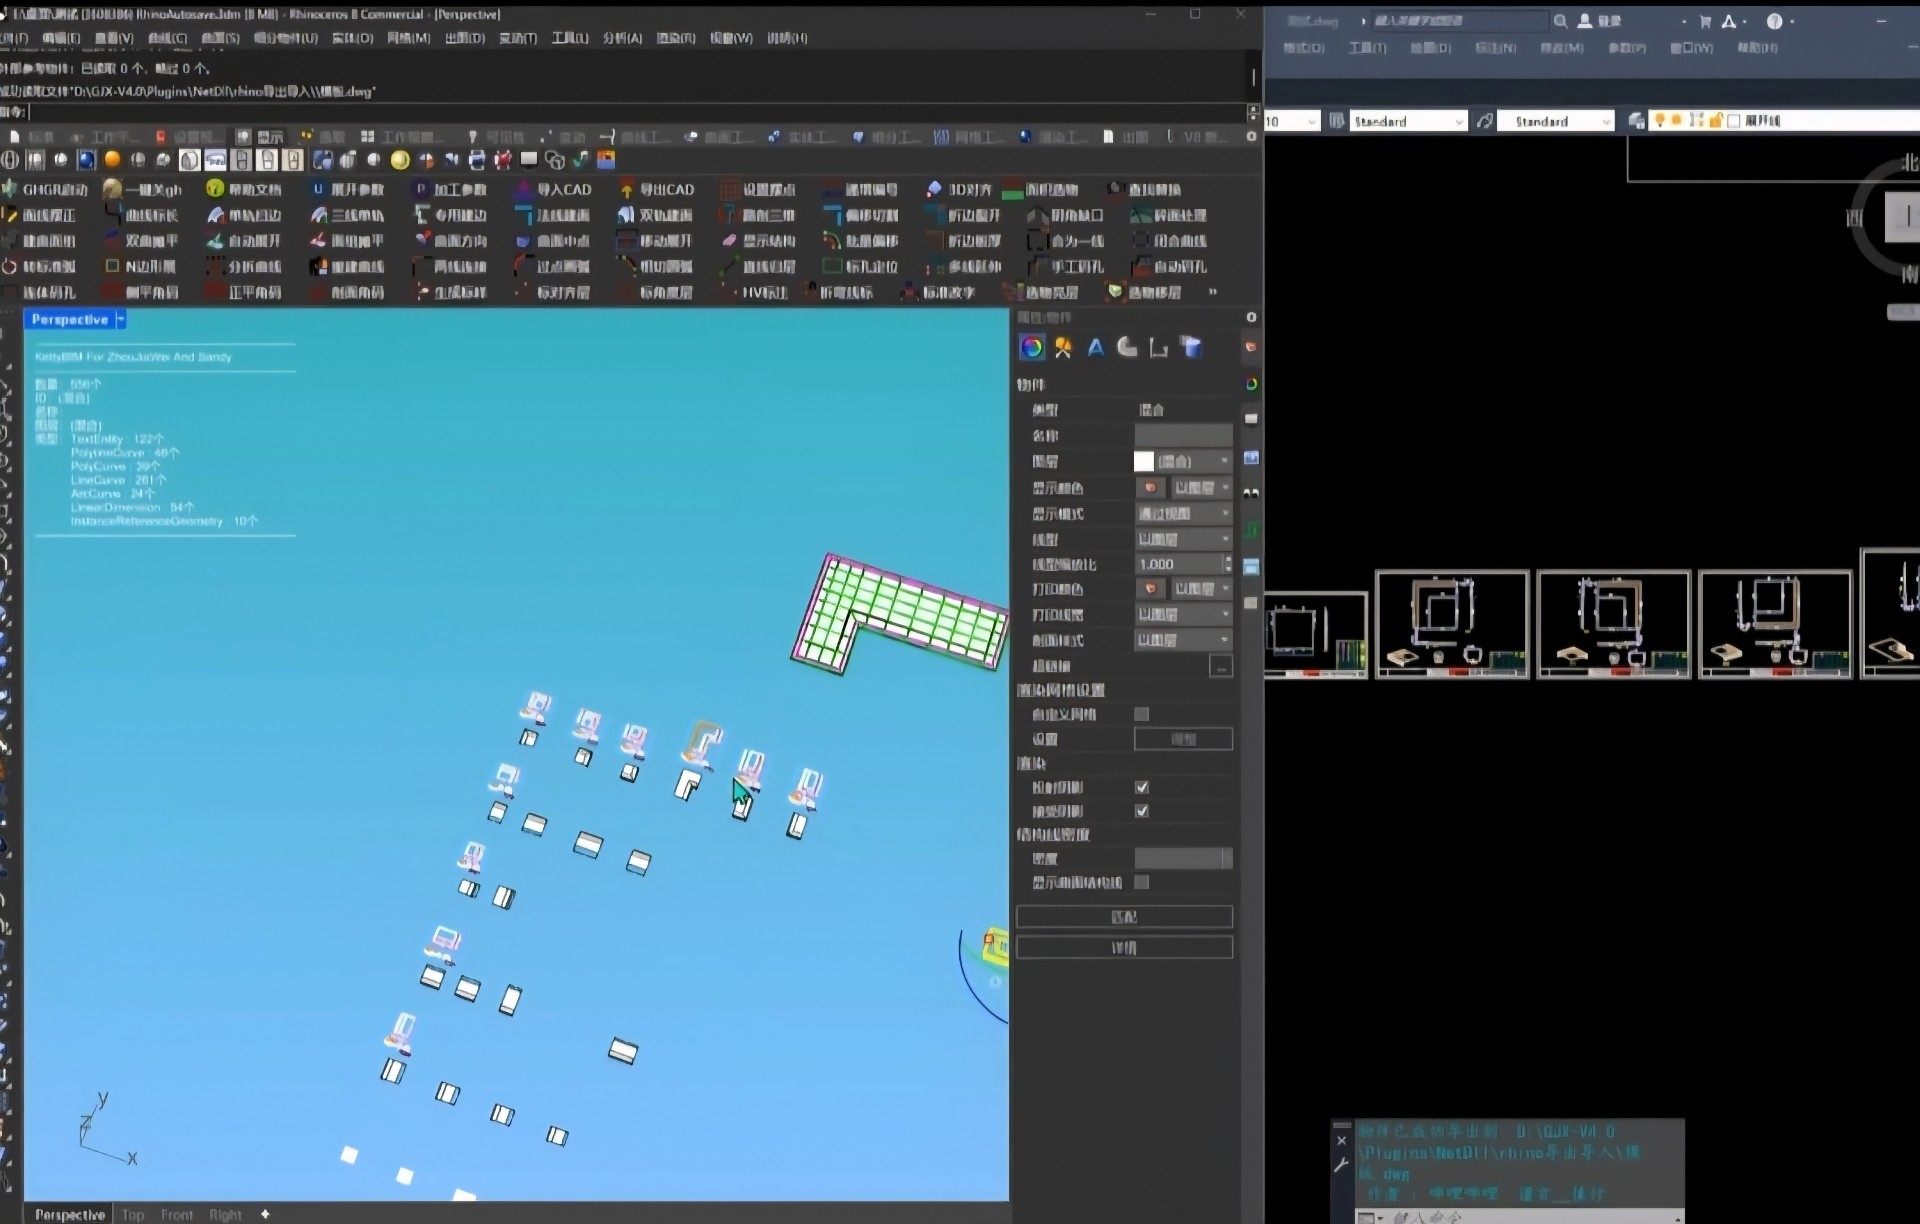Enable the 自定义网格 custom mesh checkbox
This screenshot has height=1224, width=1920.
(x=1142, y=714)
